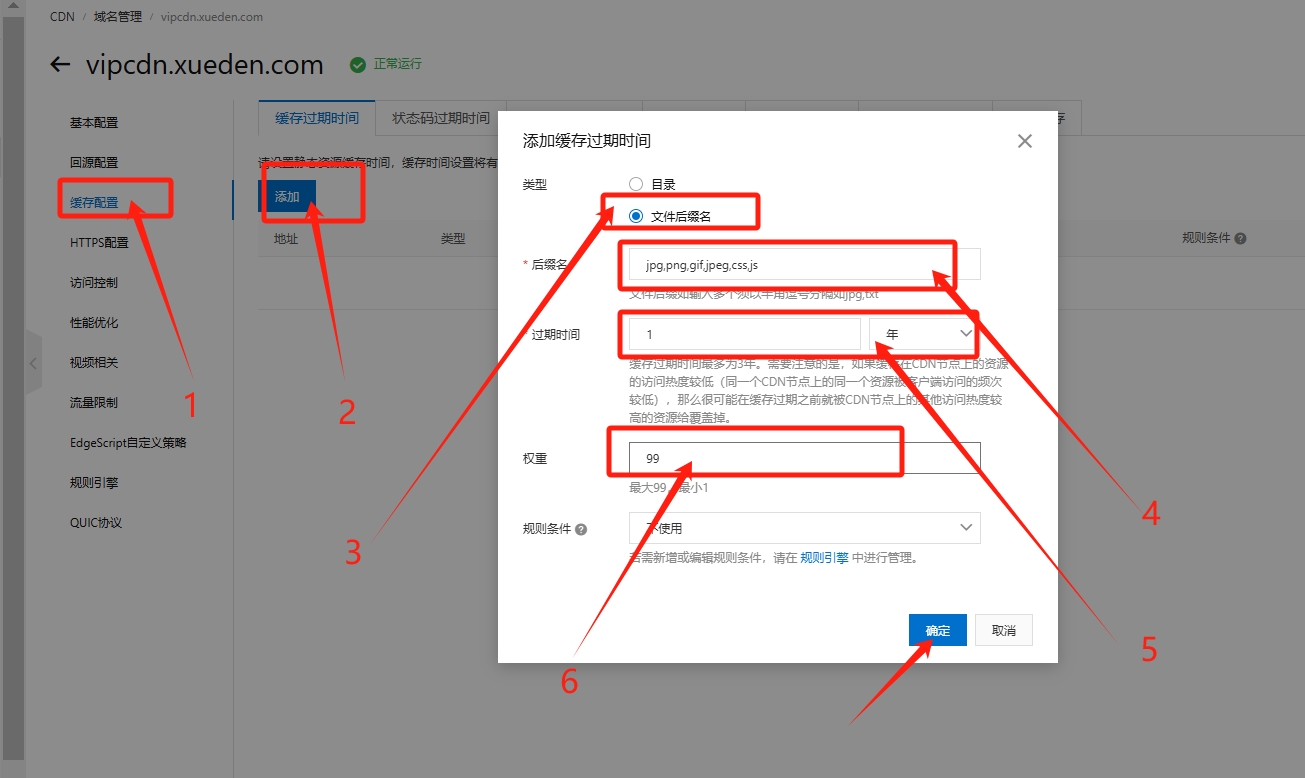Click the 权重 input field containing 99
Viewport: 1305px width, 778px height.
pyautogui.click(x=804, y=458)
